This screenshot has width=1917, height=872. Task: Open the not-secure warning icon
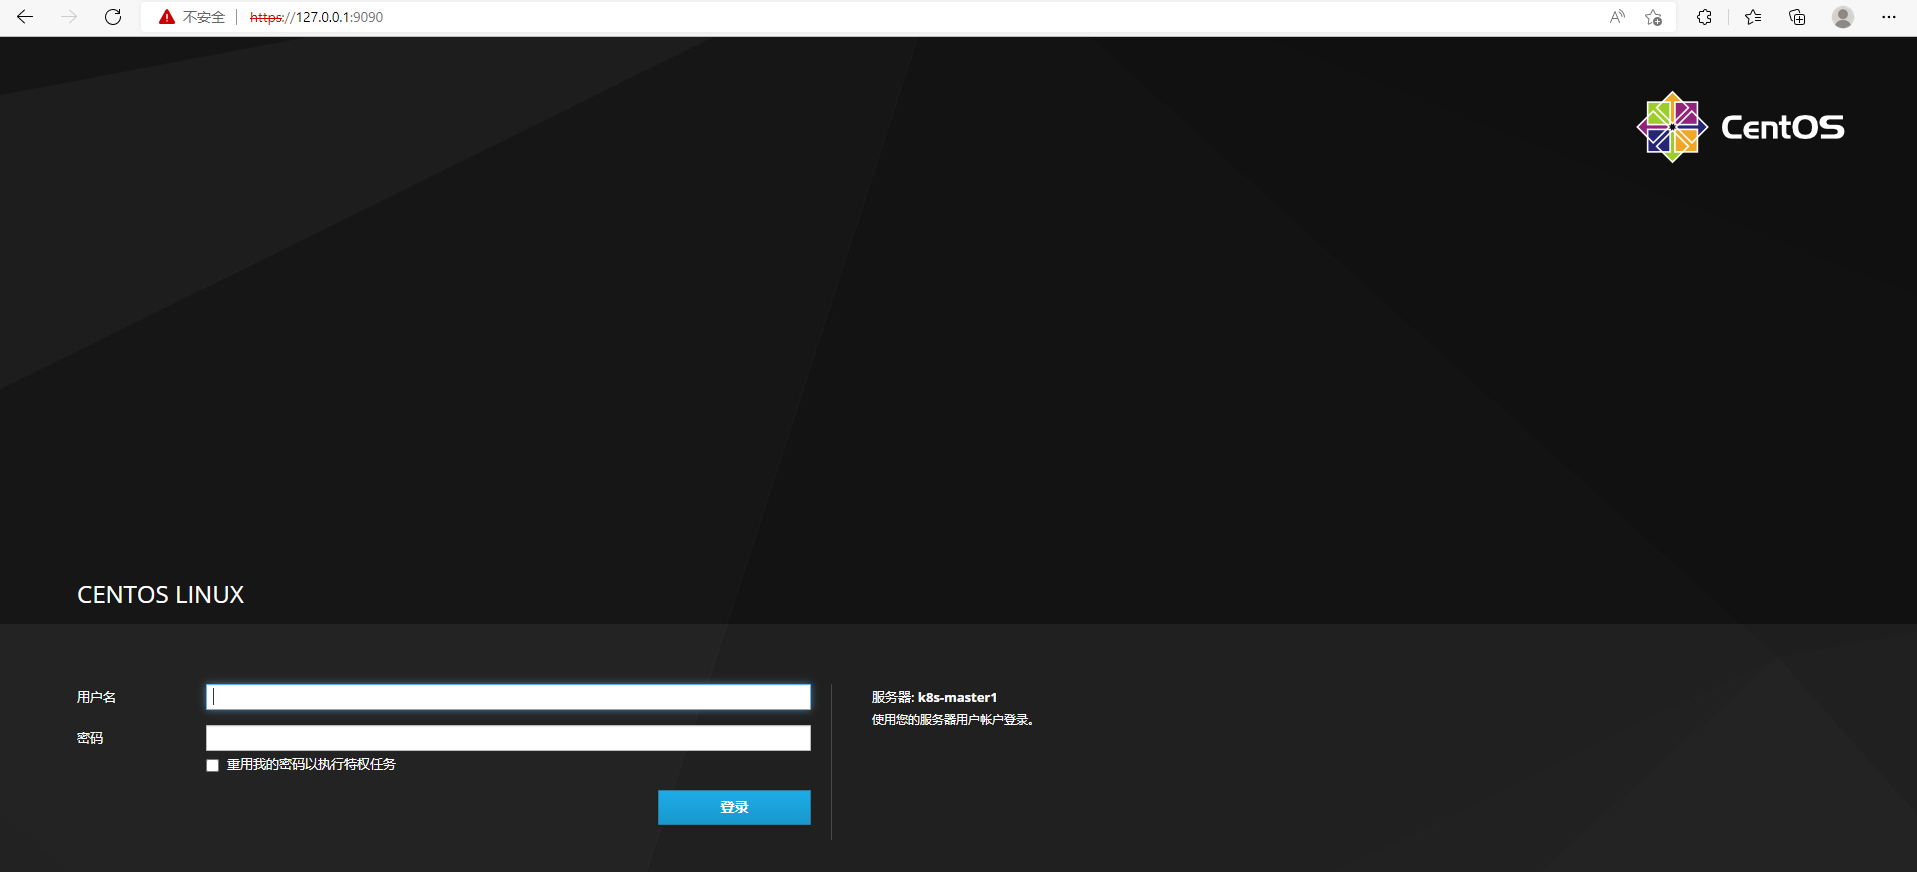167,17
